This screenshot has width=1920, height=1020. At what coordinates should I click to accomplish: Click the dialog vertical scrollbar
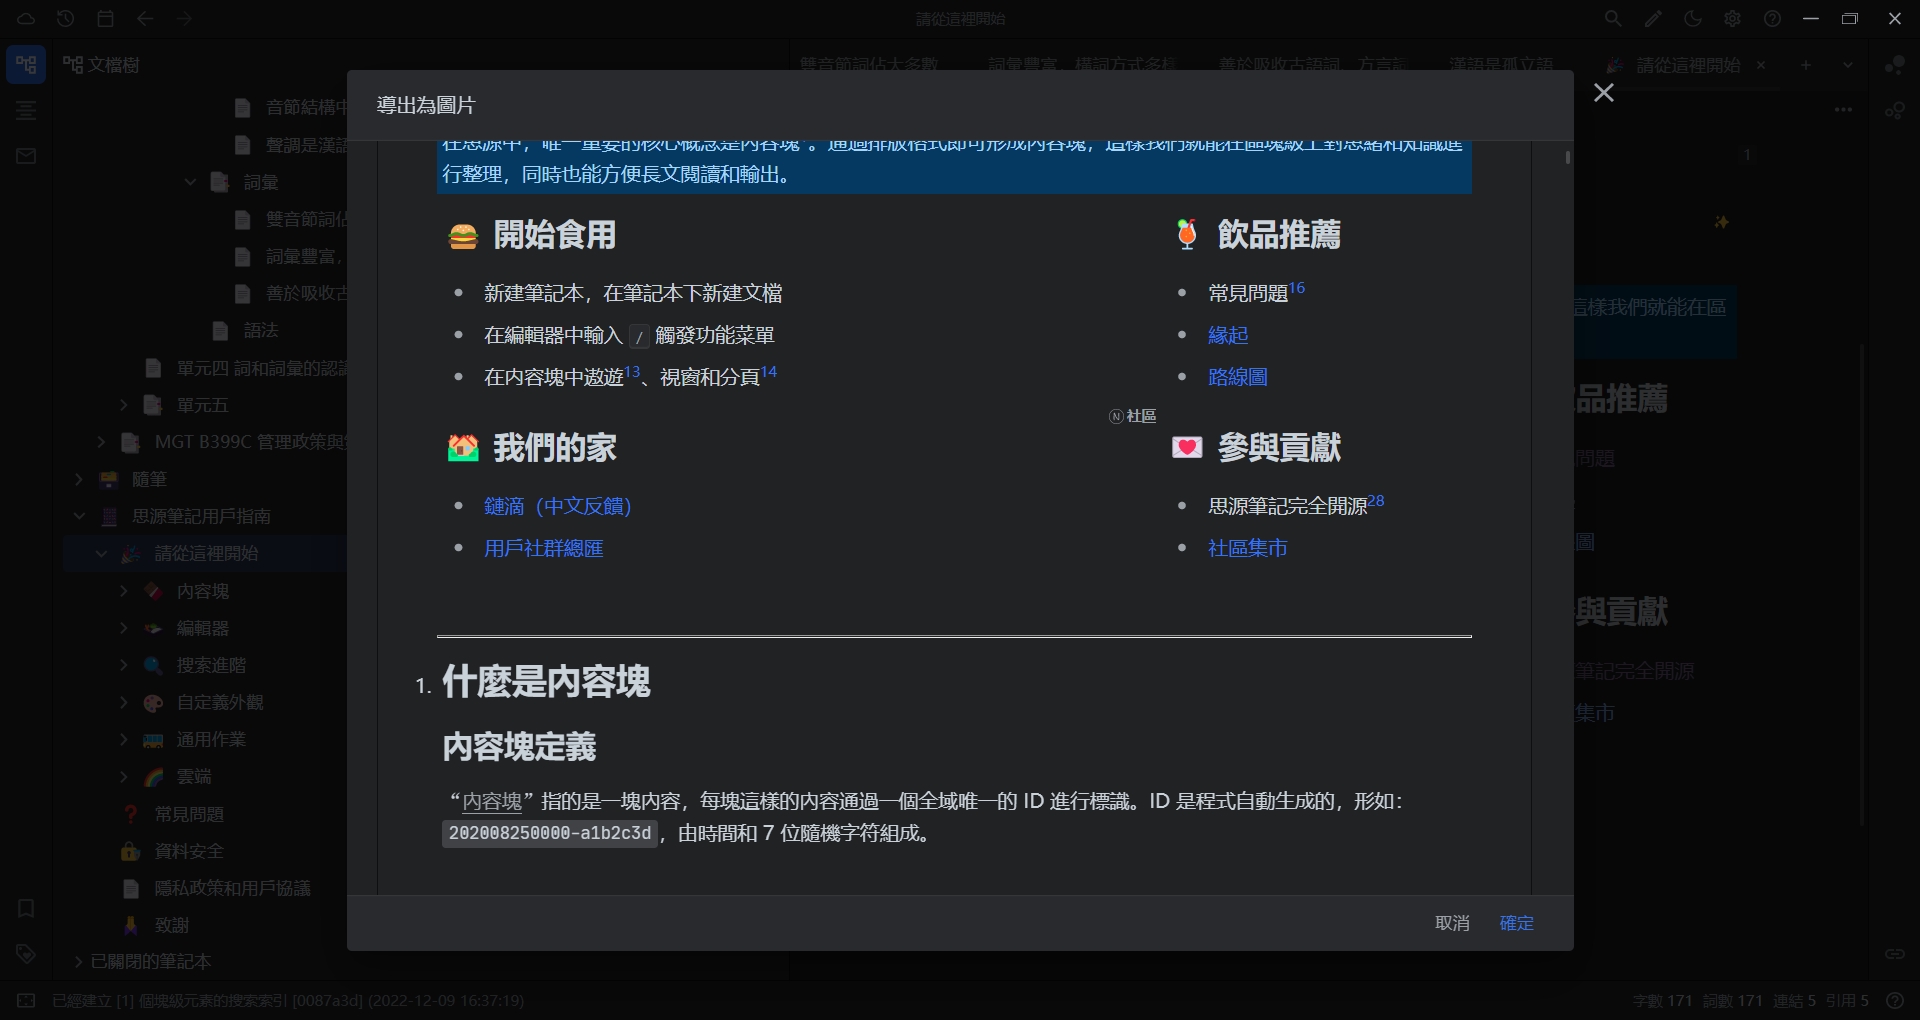pos(1567,157)
